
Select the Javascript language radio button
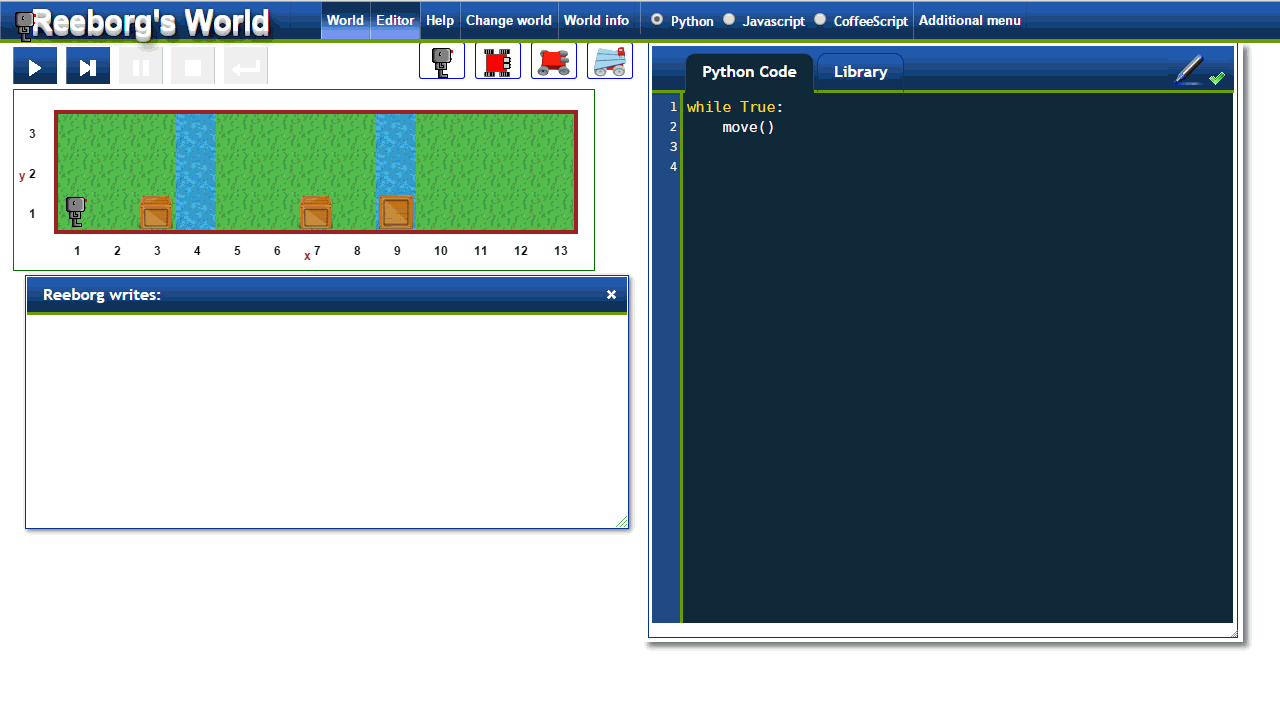tap(729, 19)
